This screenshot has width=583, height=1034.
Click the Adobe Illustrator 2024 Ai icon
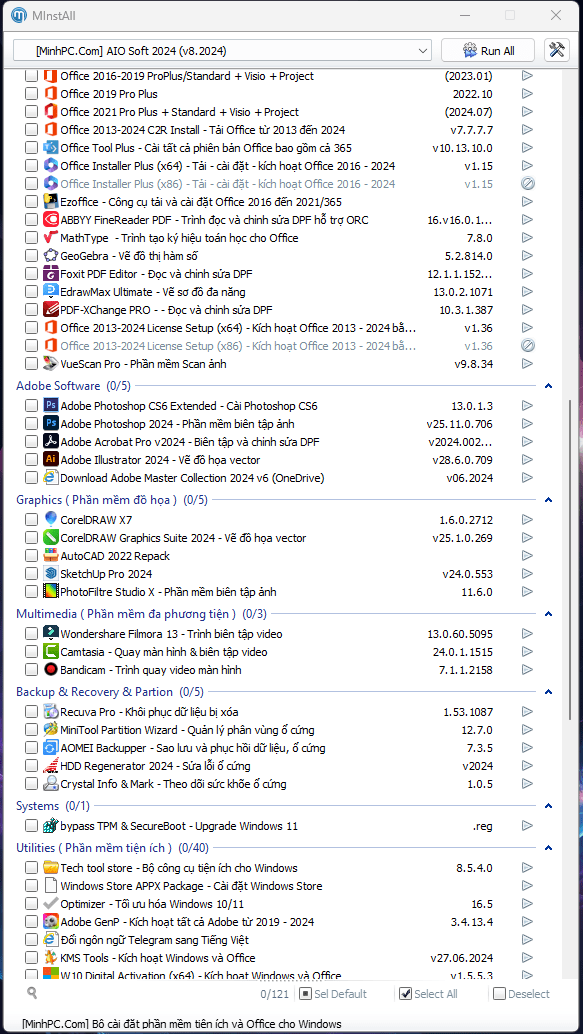tap(51, 460)
